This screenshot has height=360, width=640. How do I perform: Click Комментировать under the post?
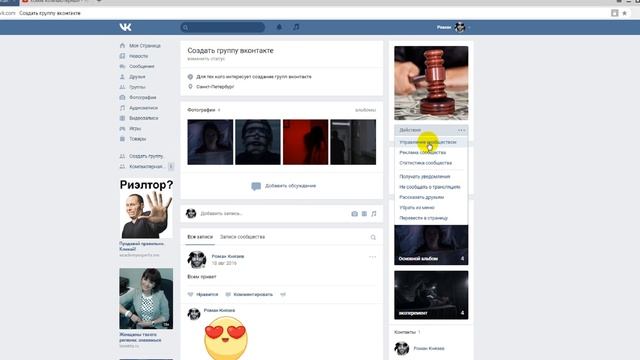(x=249, y=294)
